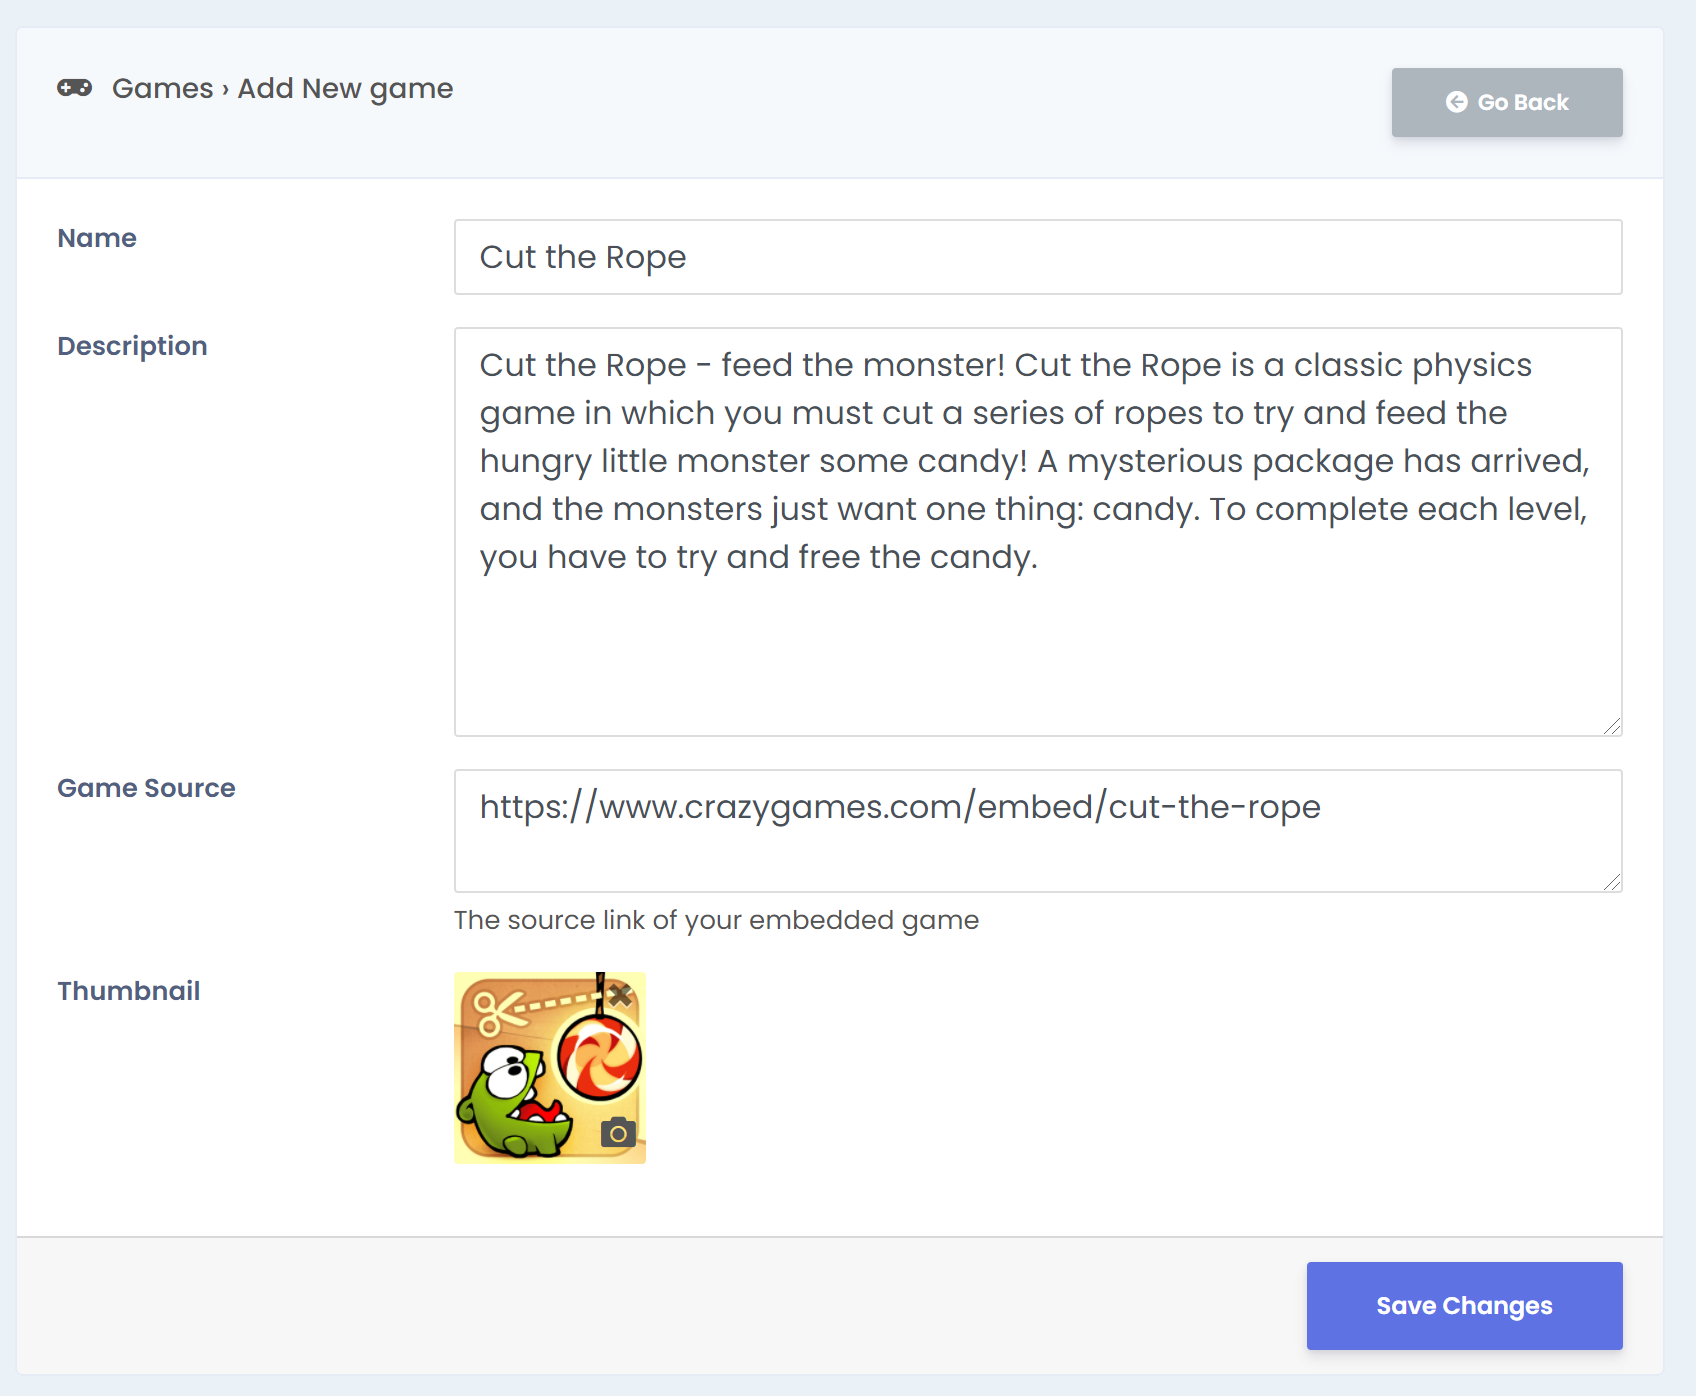Viewport: 1696px width, 1396px height.
Task: Click the Add New game breadcrumb text
Action: (x=345, y=88)
